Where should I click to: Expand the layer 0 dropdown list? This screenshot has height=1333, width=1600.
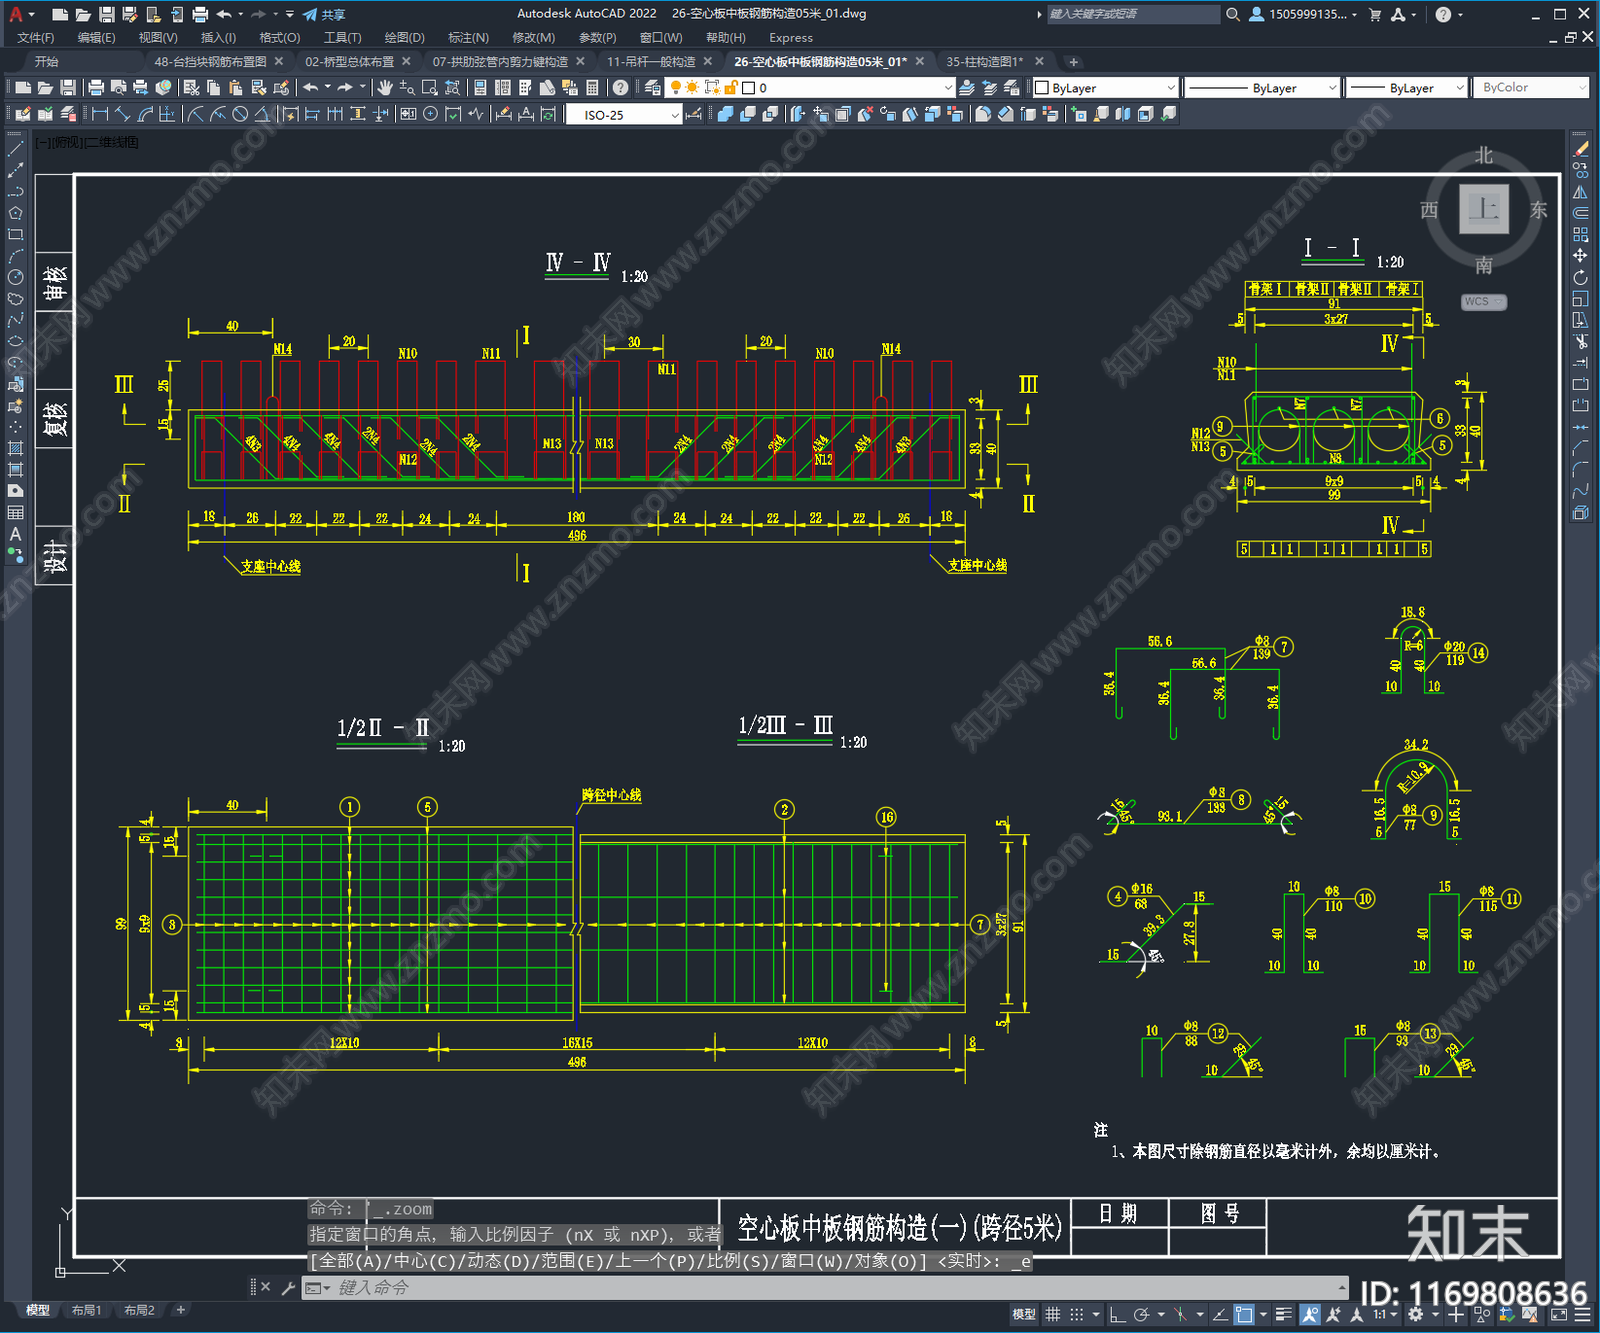pos(846,88)
